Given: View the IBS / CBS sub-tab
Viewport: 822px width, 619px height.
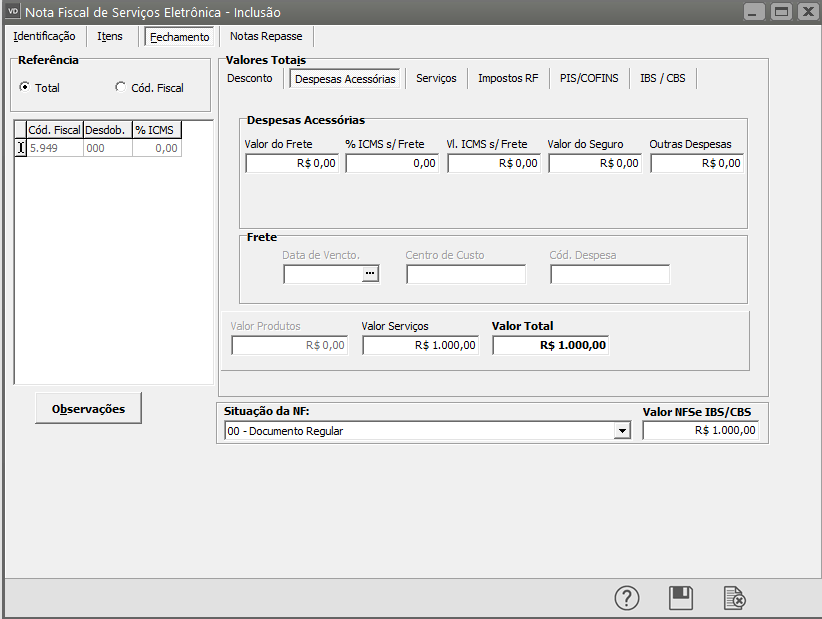Looking at the screenshot, I should tap(663, 78).
